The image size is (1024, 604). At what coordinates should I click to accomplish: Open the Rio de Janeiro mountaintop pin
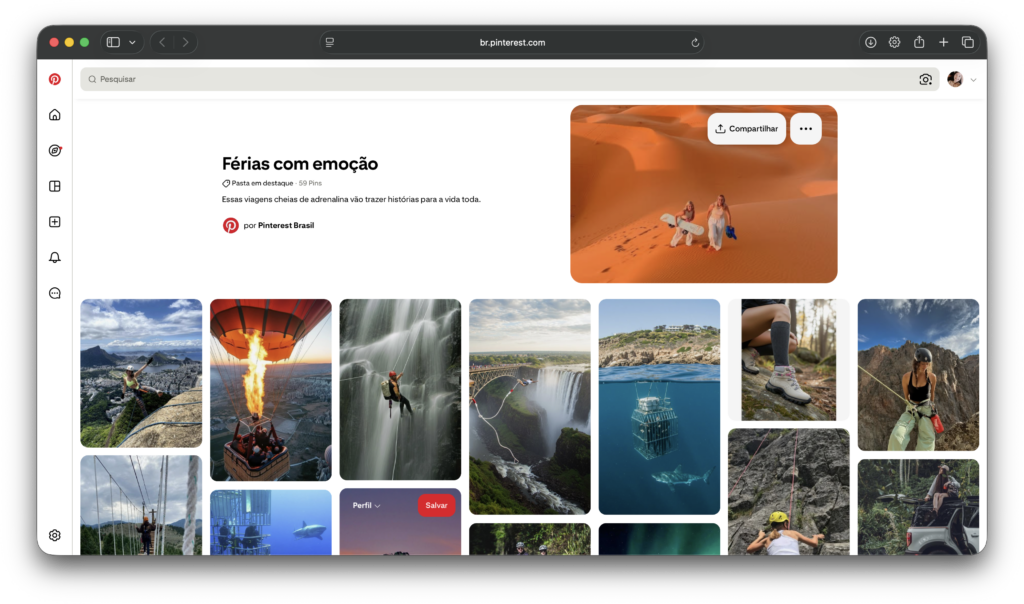point(141,373)
